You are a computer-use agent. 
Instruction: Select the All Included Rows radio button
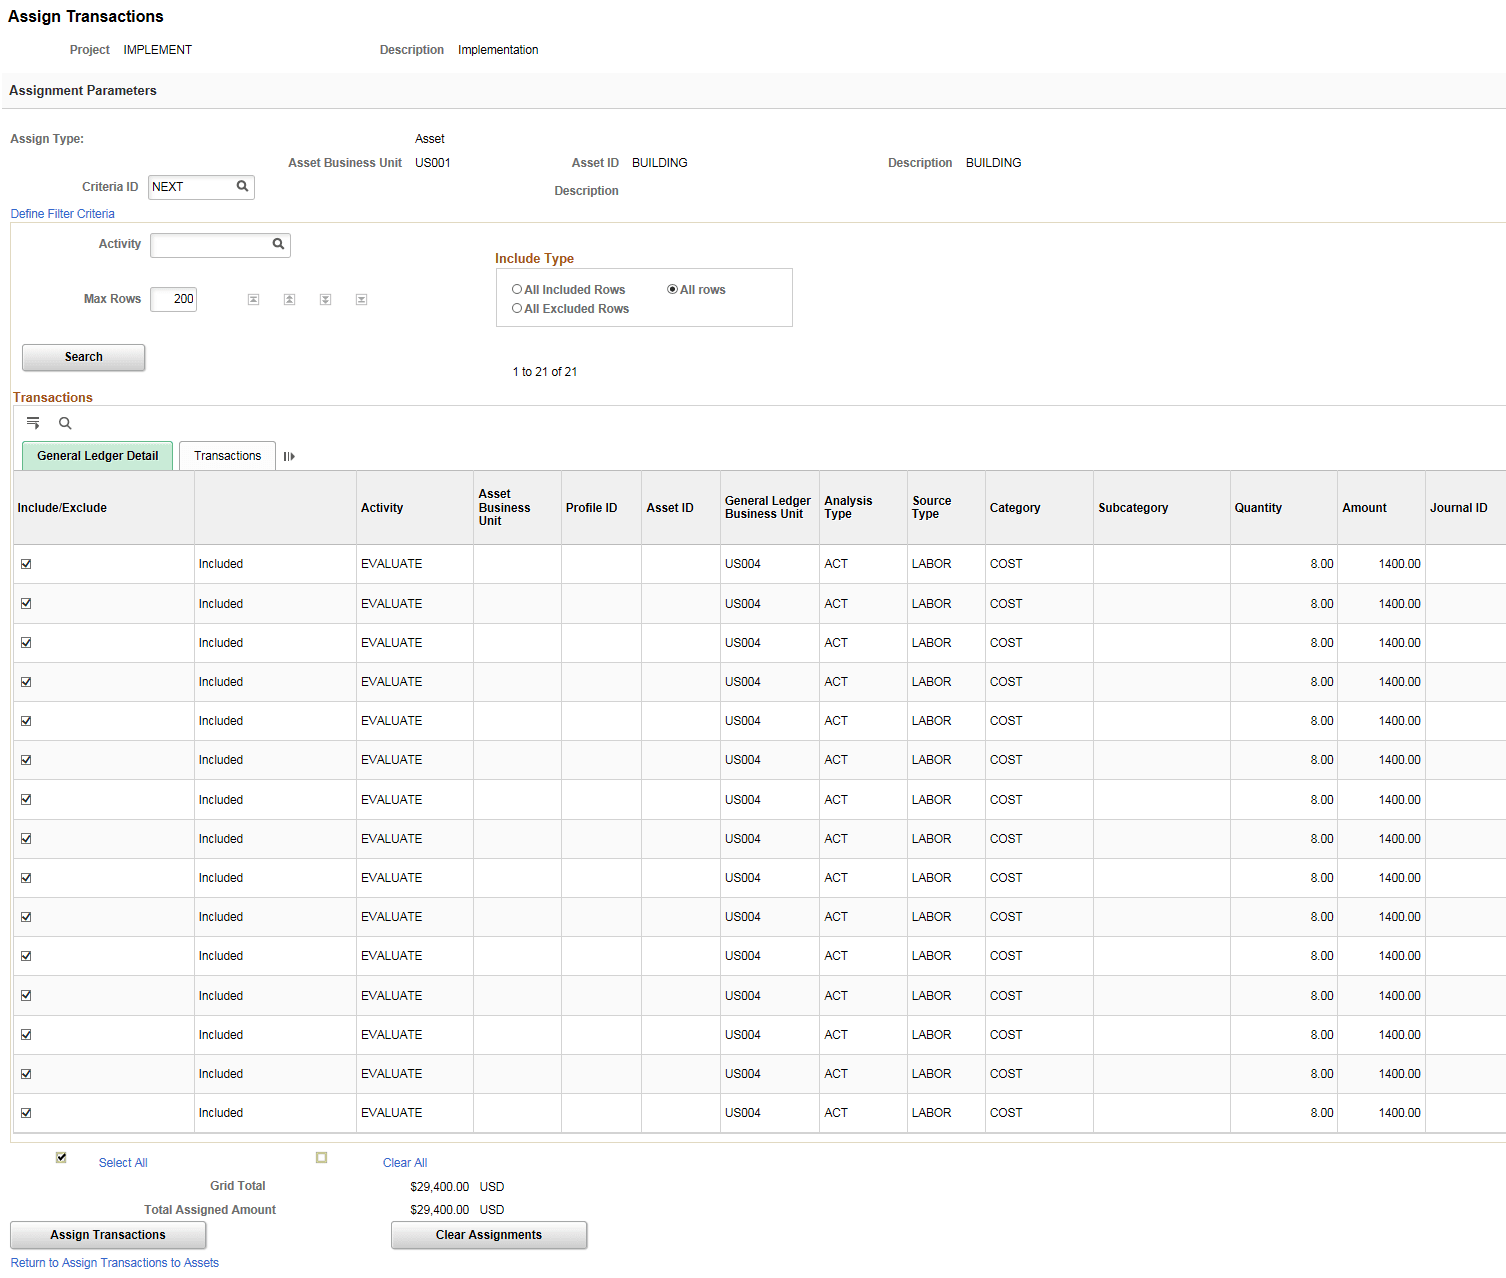pos(517,289)
